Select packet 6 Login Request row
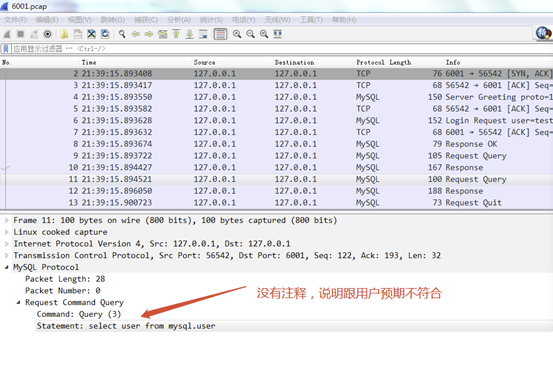Image resolution: width=553 pixels, height=372 pixels. pyautogui.click(x=276, y=121)
